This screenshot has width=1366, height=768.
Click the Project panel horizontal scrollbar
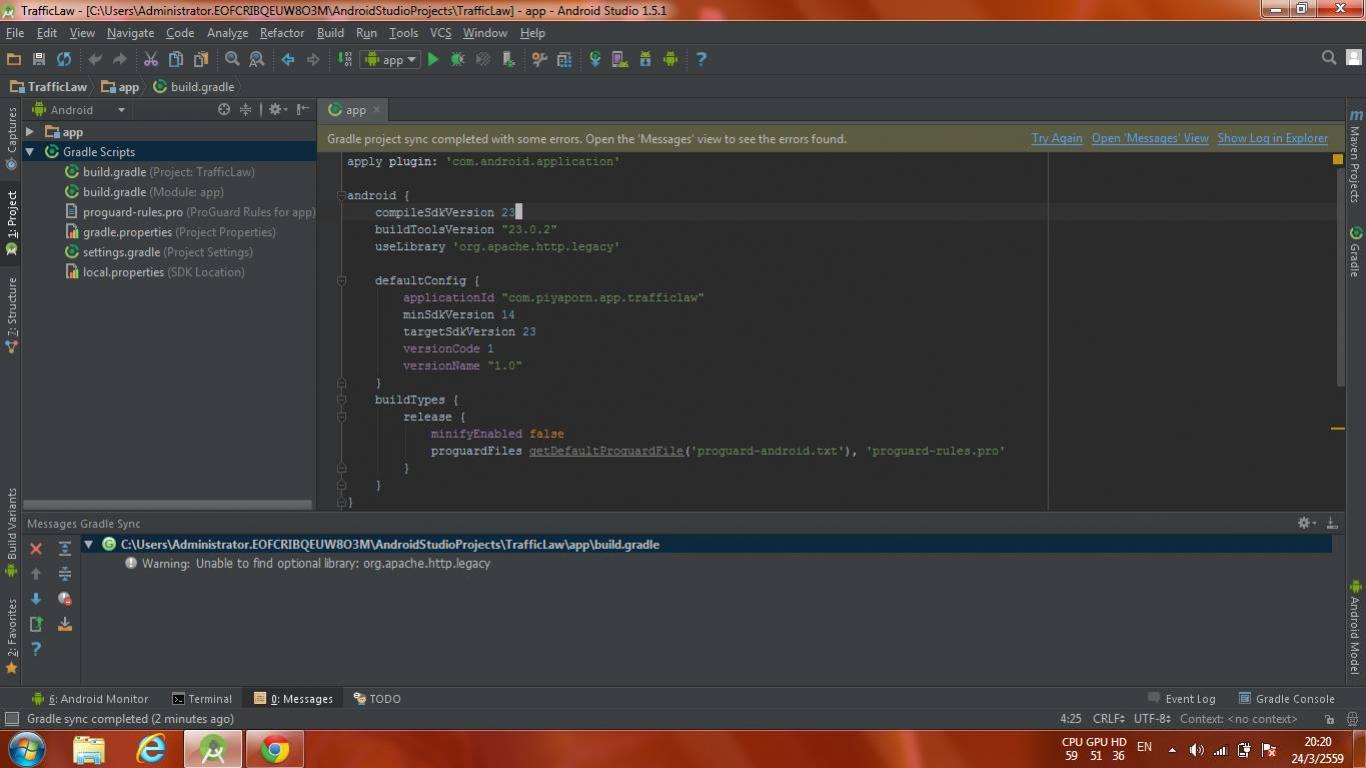pyautogui.click(x=167, y=504)
